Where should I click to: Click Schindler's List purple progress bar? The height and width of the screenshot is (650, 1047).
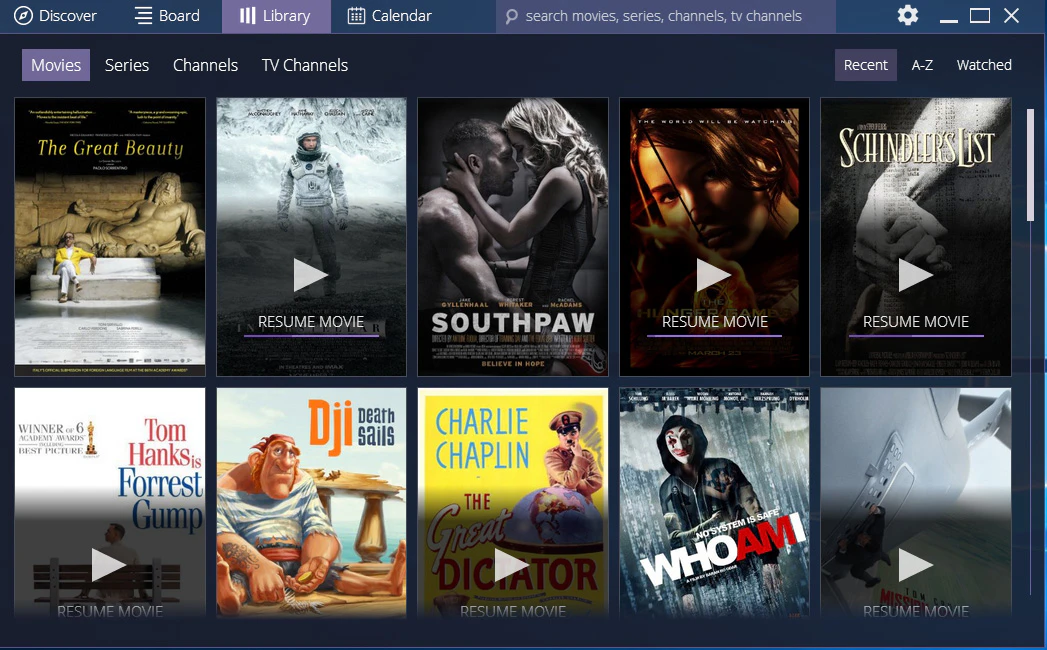pos(915,335)
